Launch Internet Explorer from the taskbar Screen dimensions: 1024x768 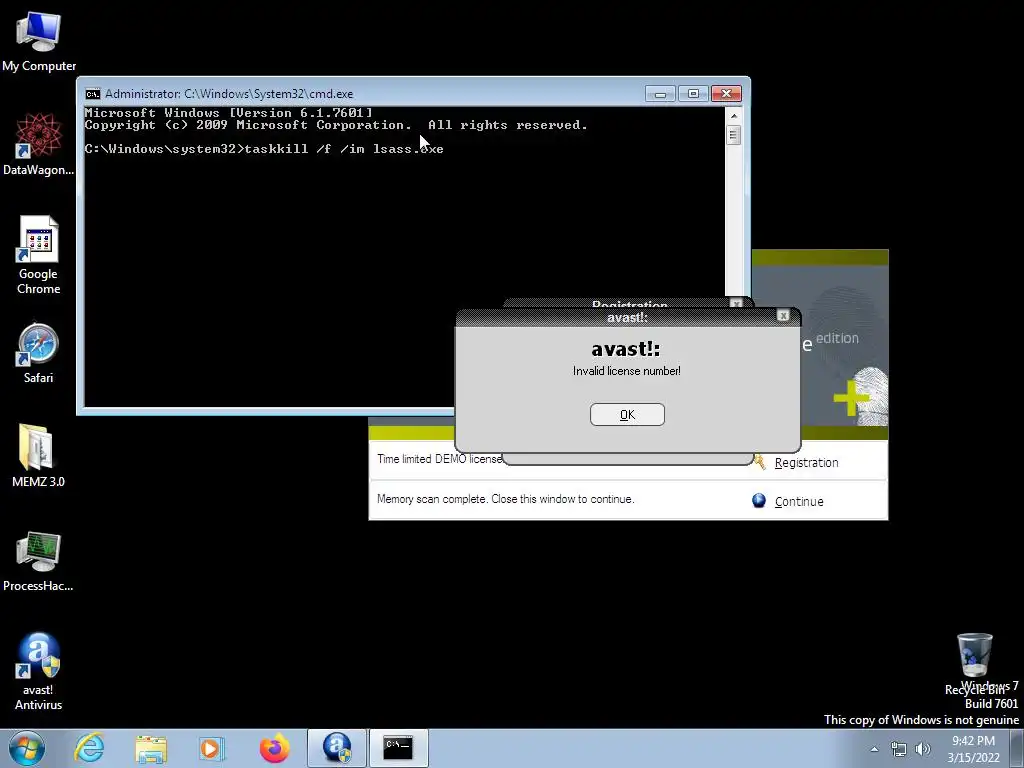point(89,748)
